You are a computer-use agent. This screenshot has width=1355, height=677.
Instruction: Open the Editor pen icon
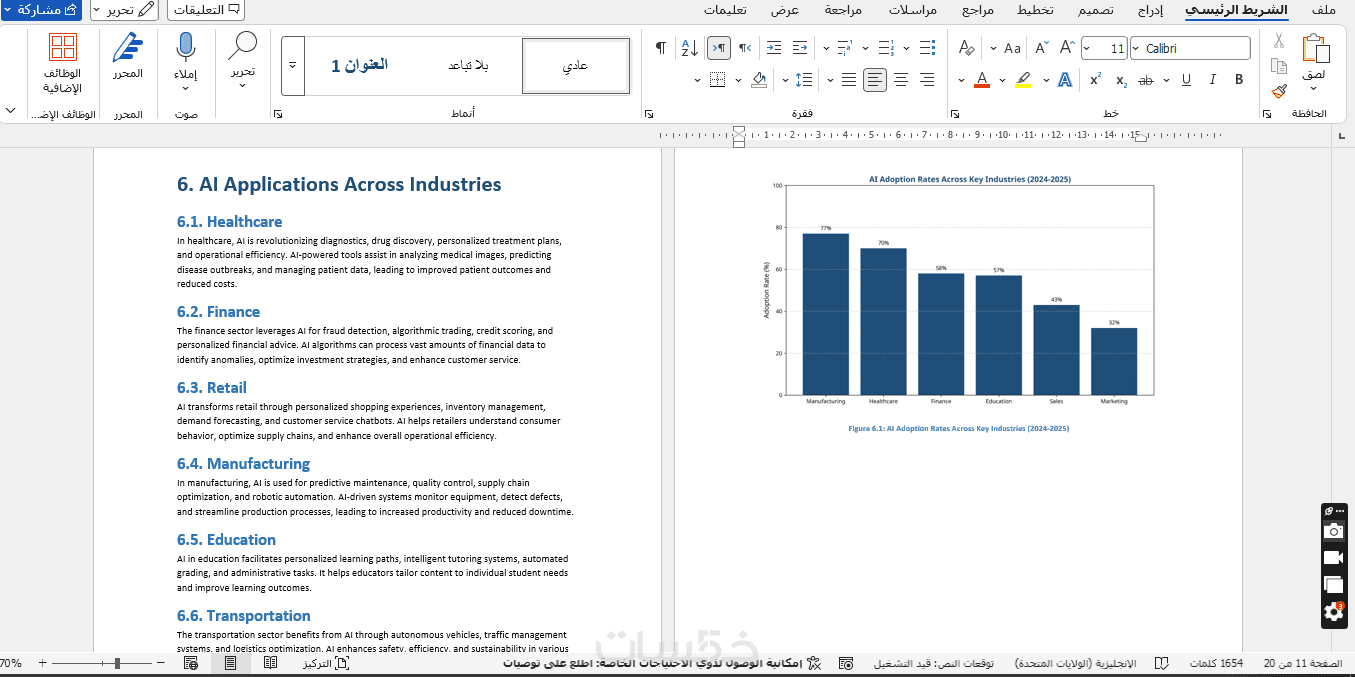pyautogui.click(x=128, y=58)
